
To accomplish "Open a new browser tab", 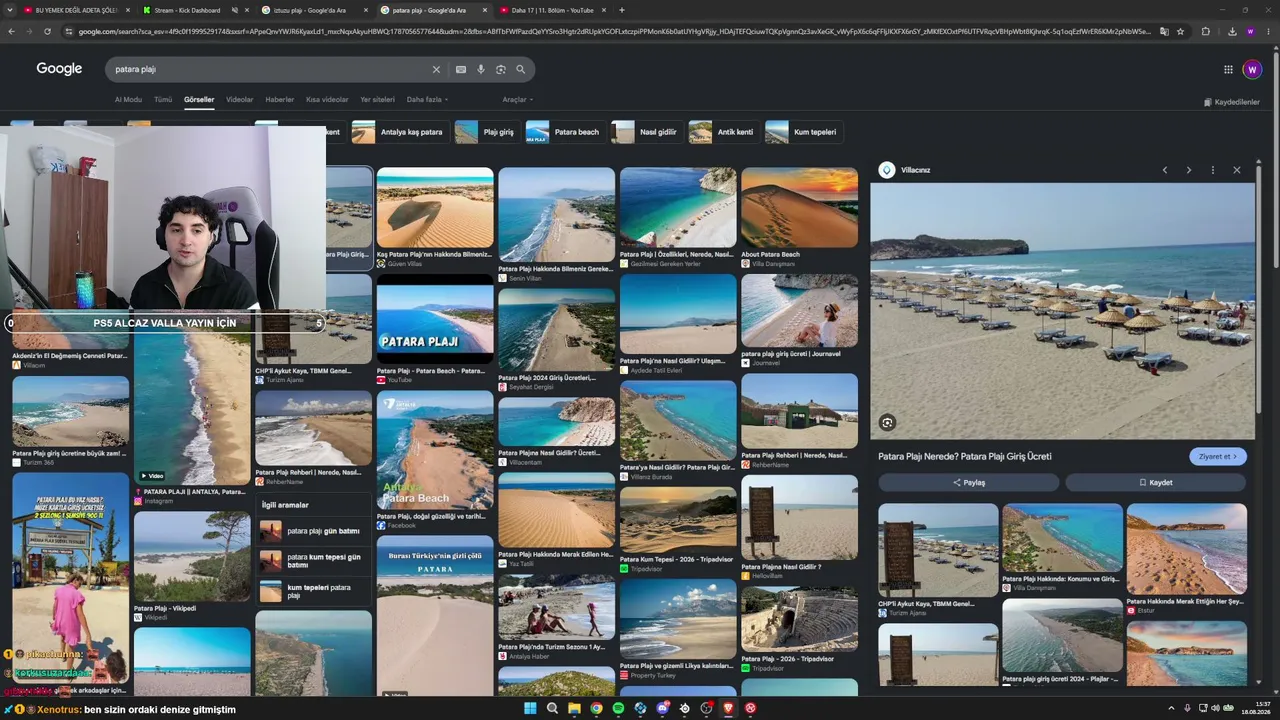I will click(x=622, y=10).
